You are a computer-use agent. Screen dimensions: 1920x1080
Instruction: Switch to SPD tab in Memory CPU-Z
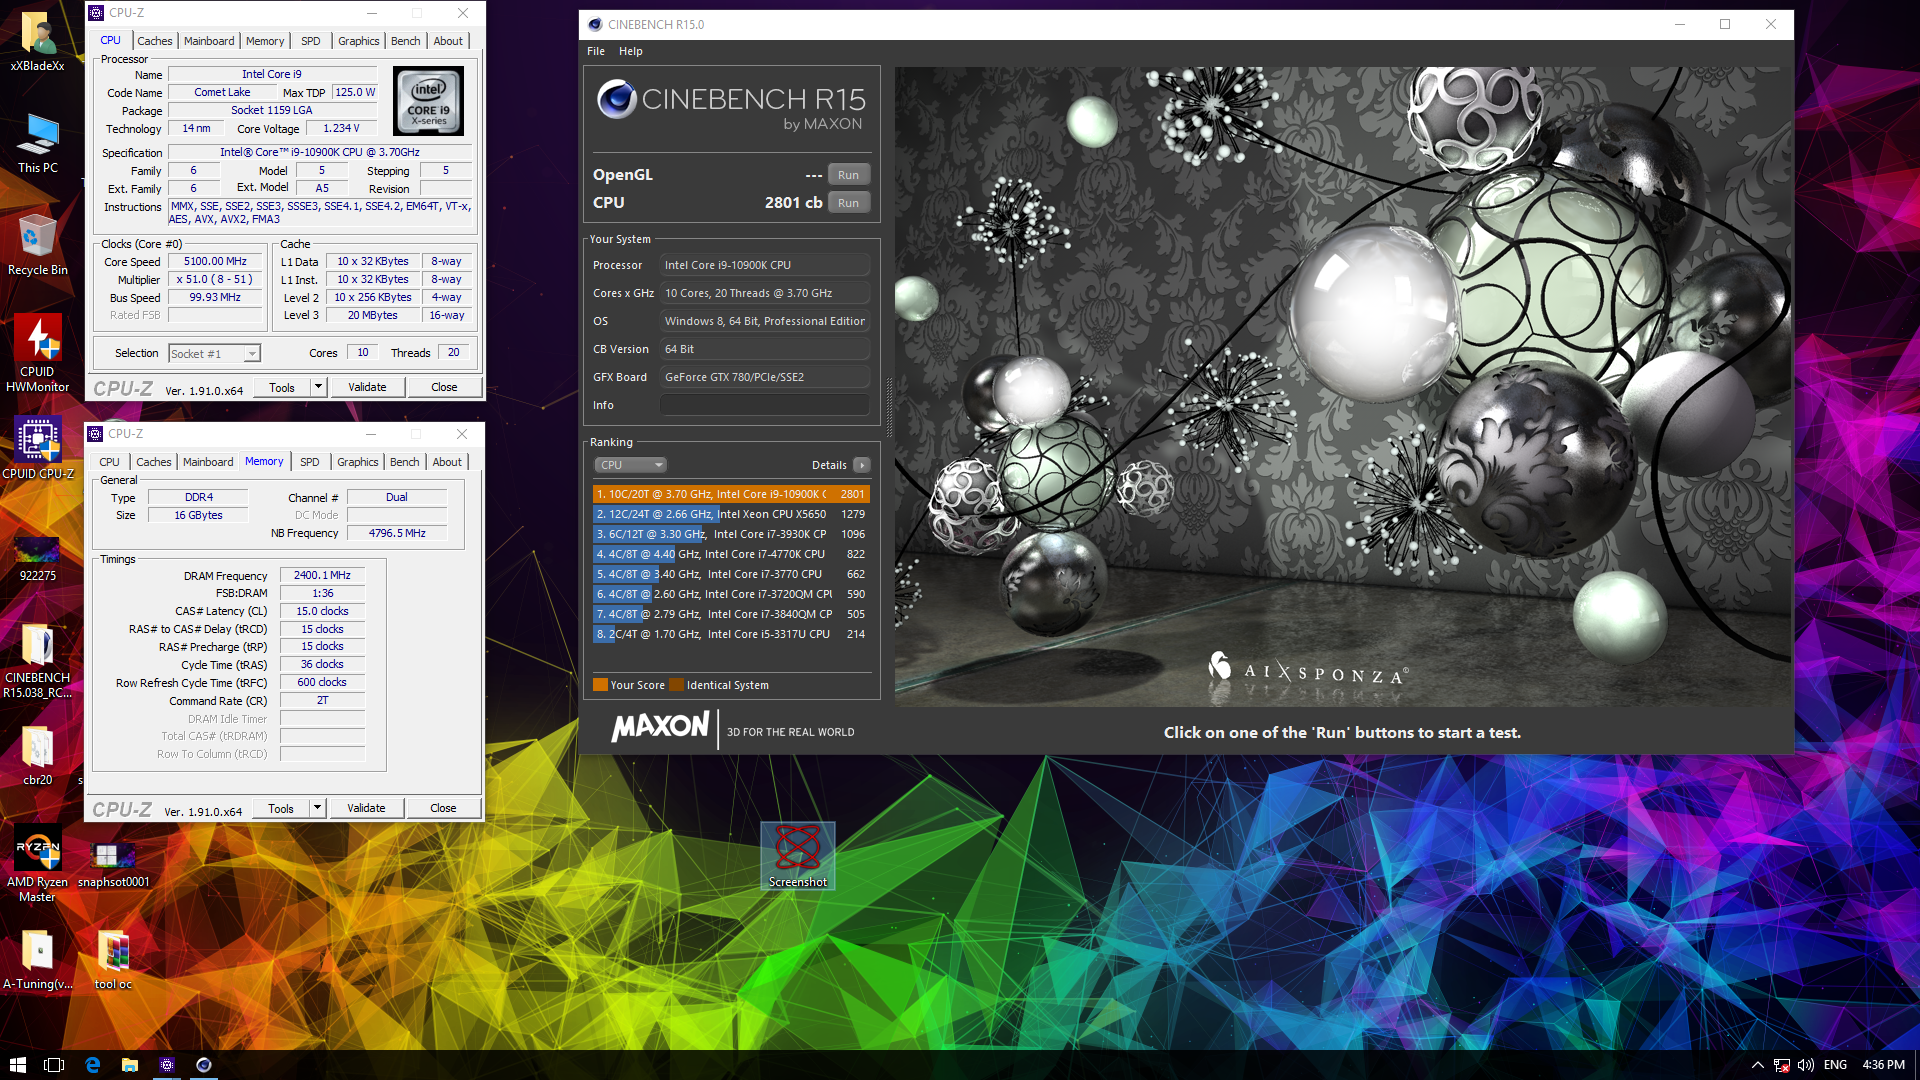click(310, 462)
